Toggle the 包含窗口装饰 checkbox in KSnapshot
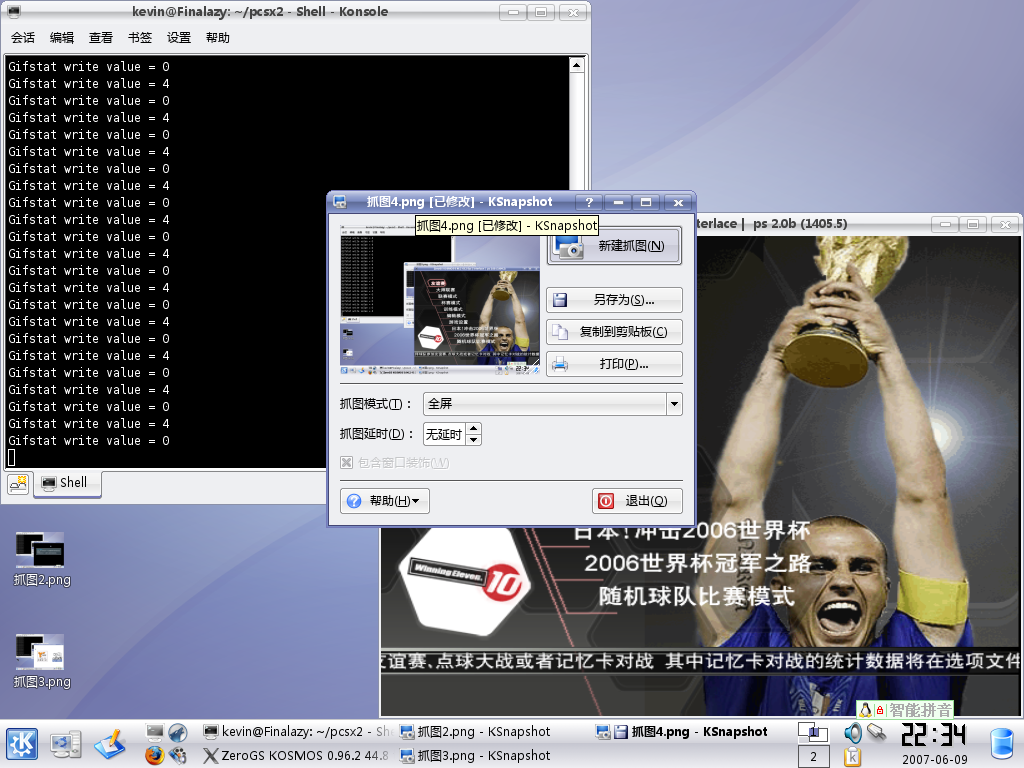This screenshot has width=1024, height=768. pos(346,462)
